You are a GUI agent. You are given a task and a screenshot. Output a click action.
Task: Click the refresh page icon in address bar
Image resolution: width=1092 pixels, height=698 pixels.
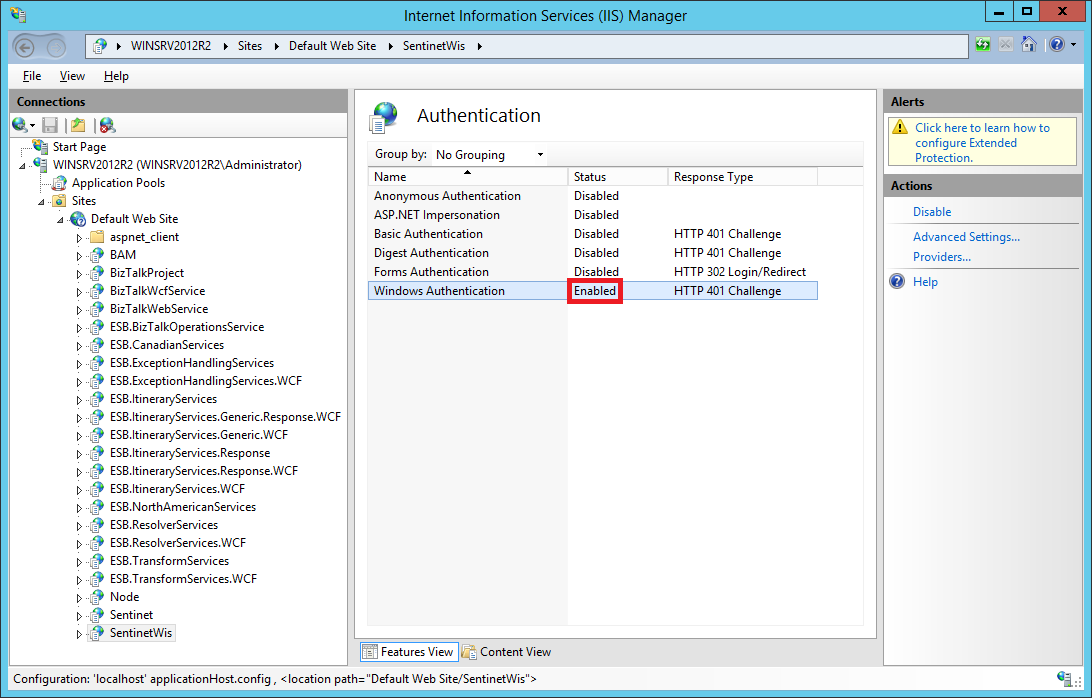point(983,45)
